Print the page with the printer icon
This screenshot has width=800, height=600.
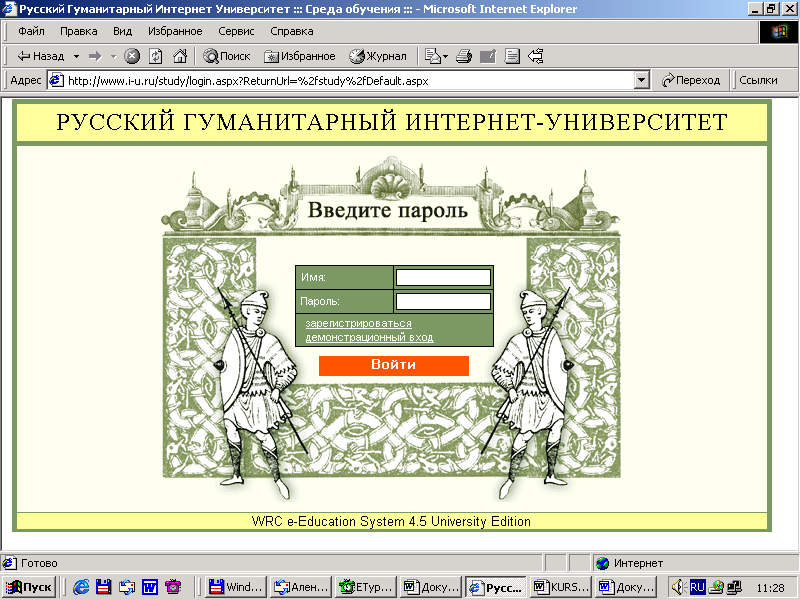coord(464,56)
